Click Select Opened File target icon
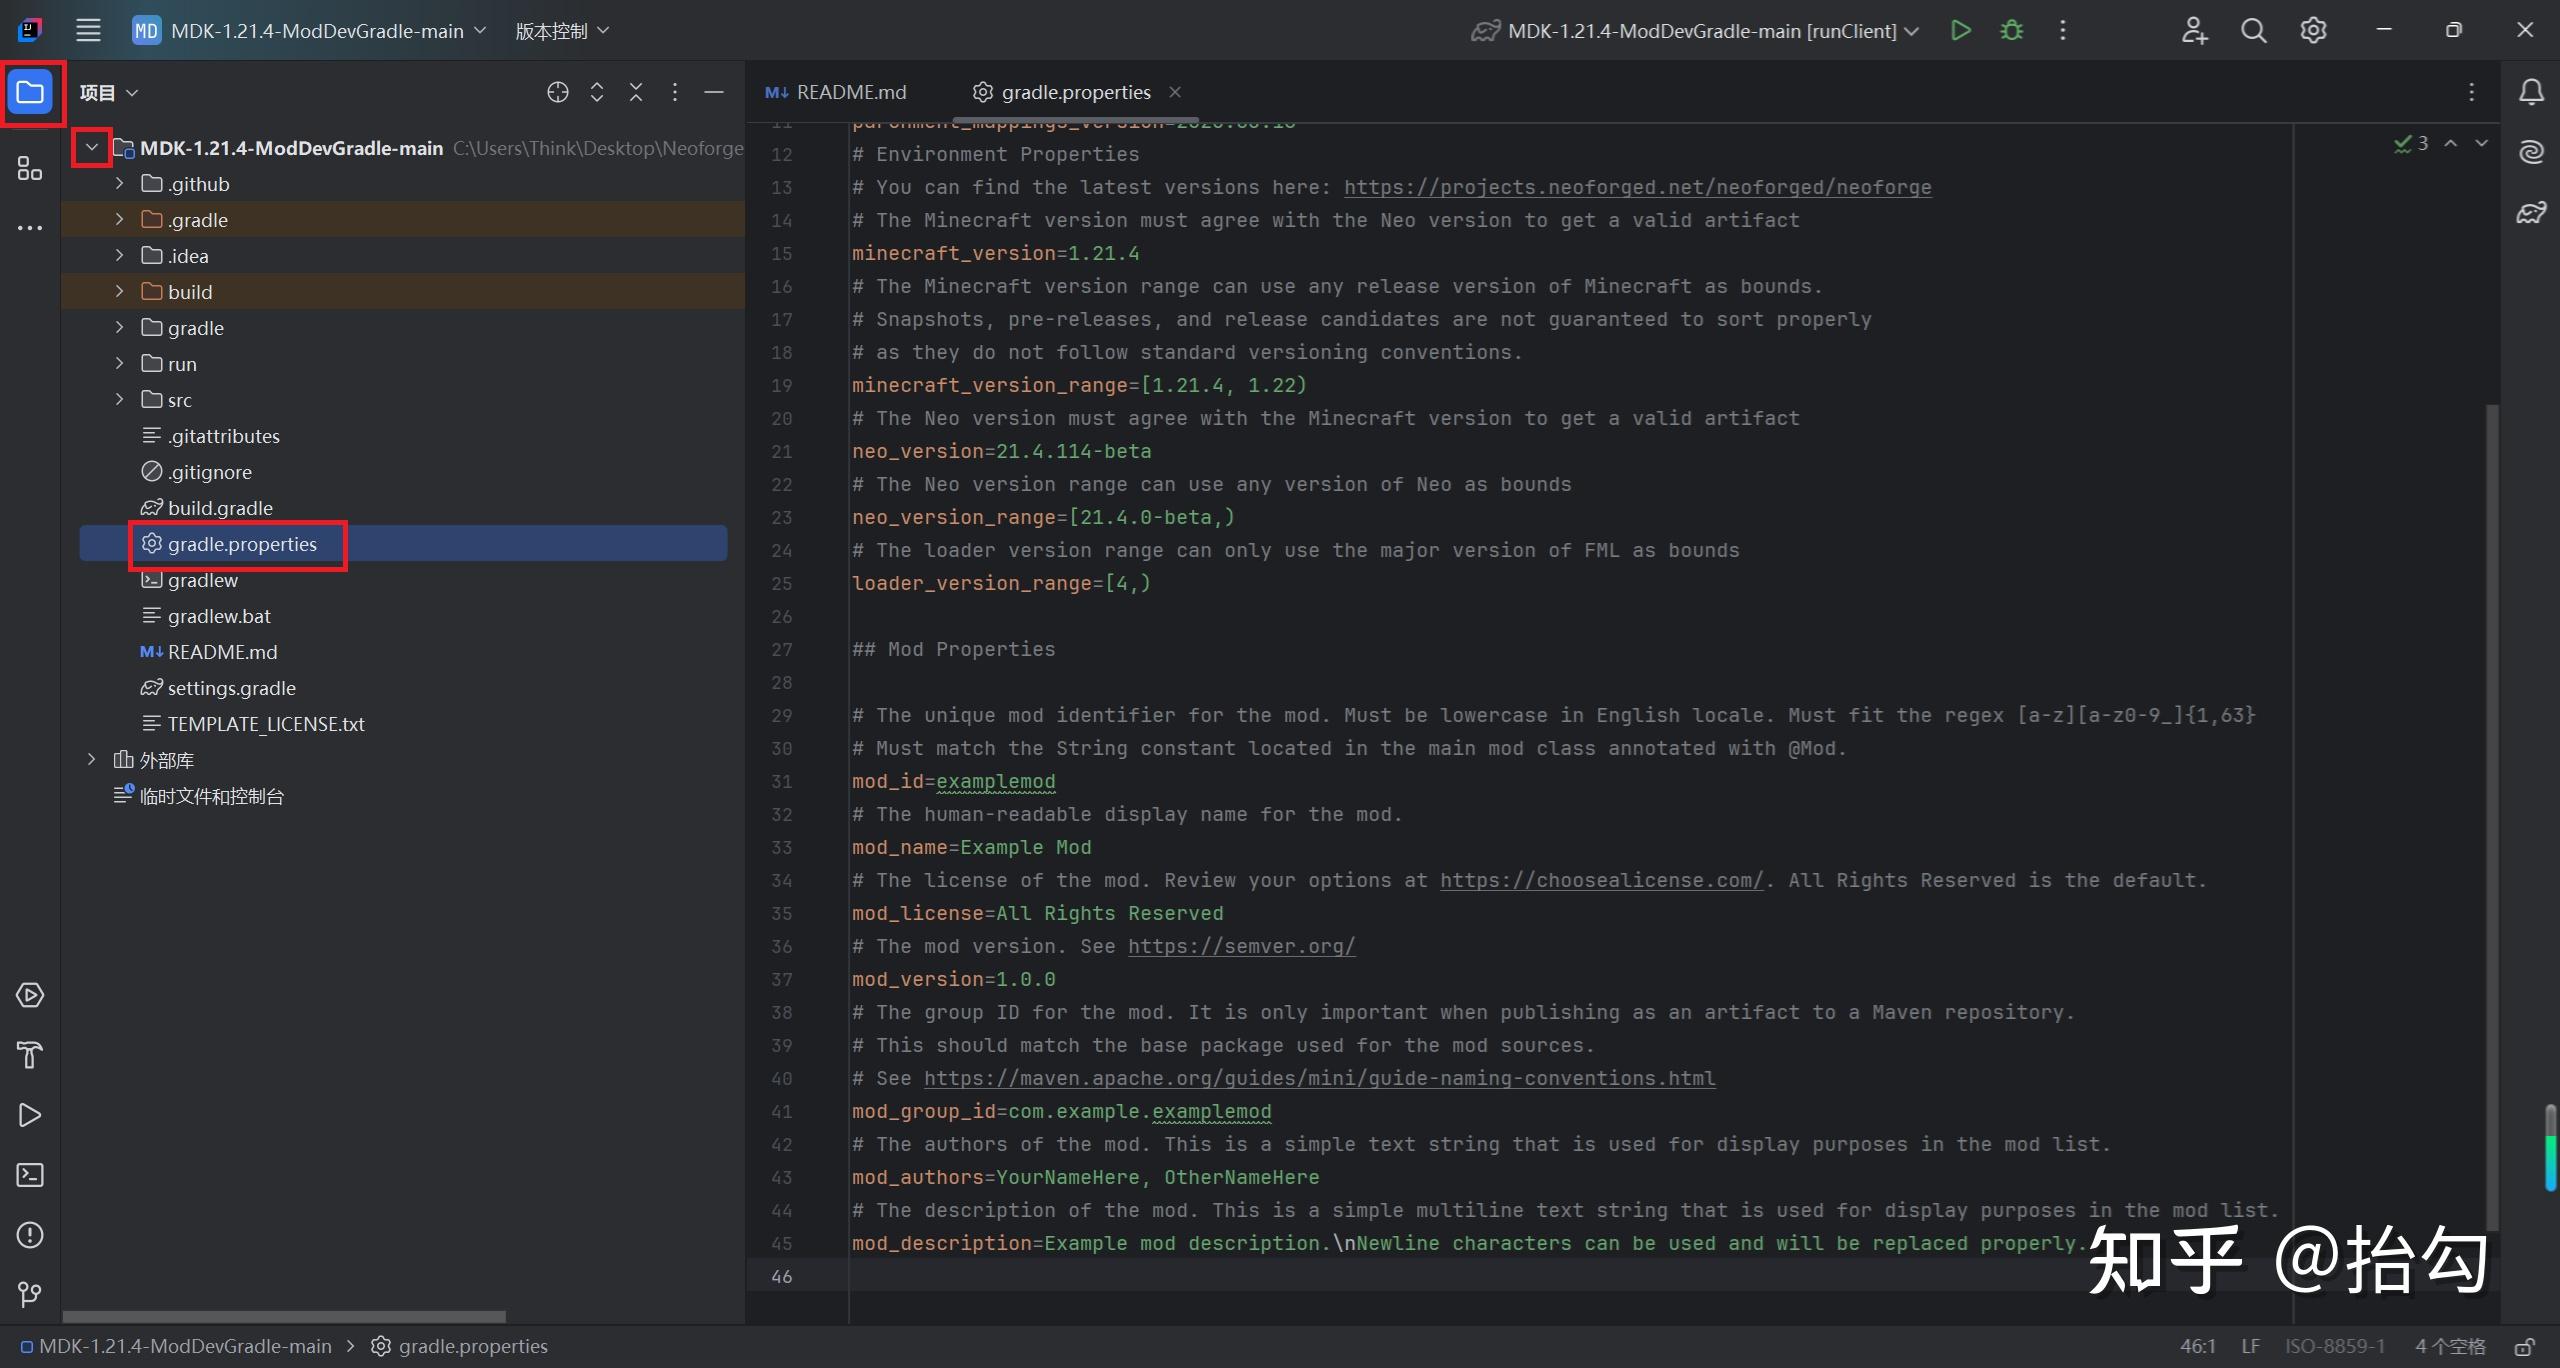Image resolution: width=2560 pixels, height=1368 pixels. 558,93
